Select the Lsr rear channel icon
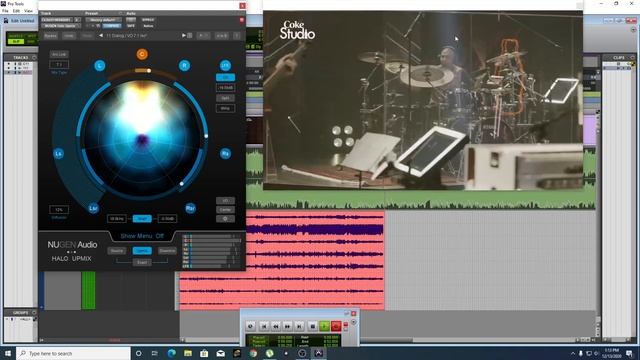The image size is (640, 360). (x=93, y=208)
